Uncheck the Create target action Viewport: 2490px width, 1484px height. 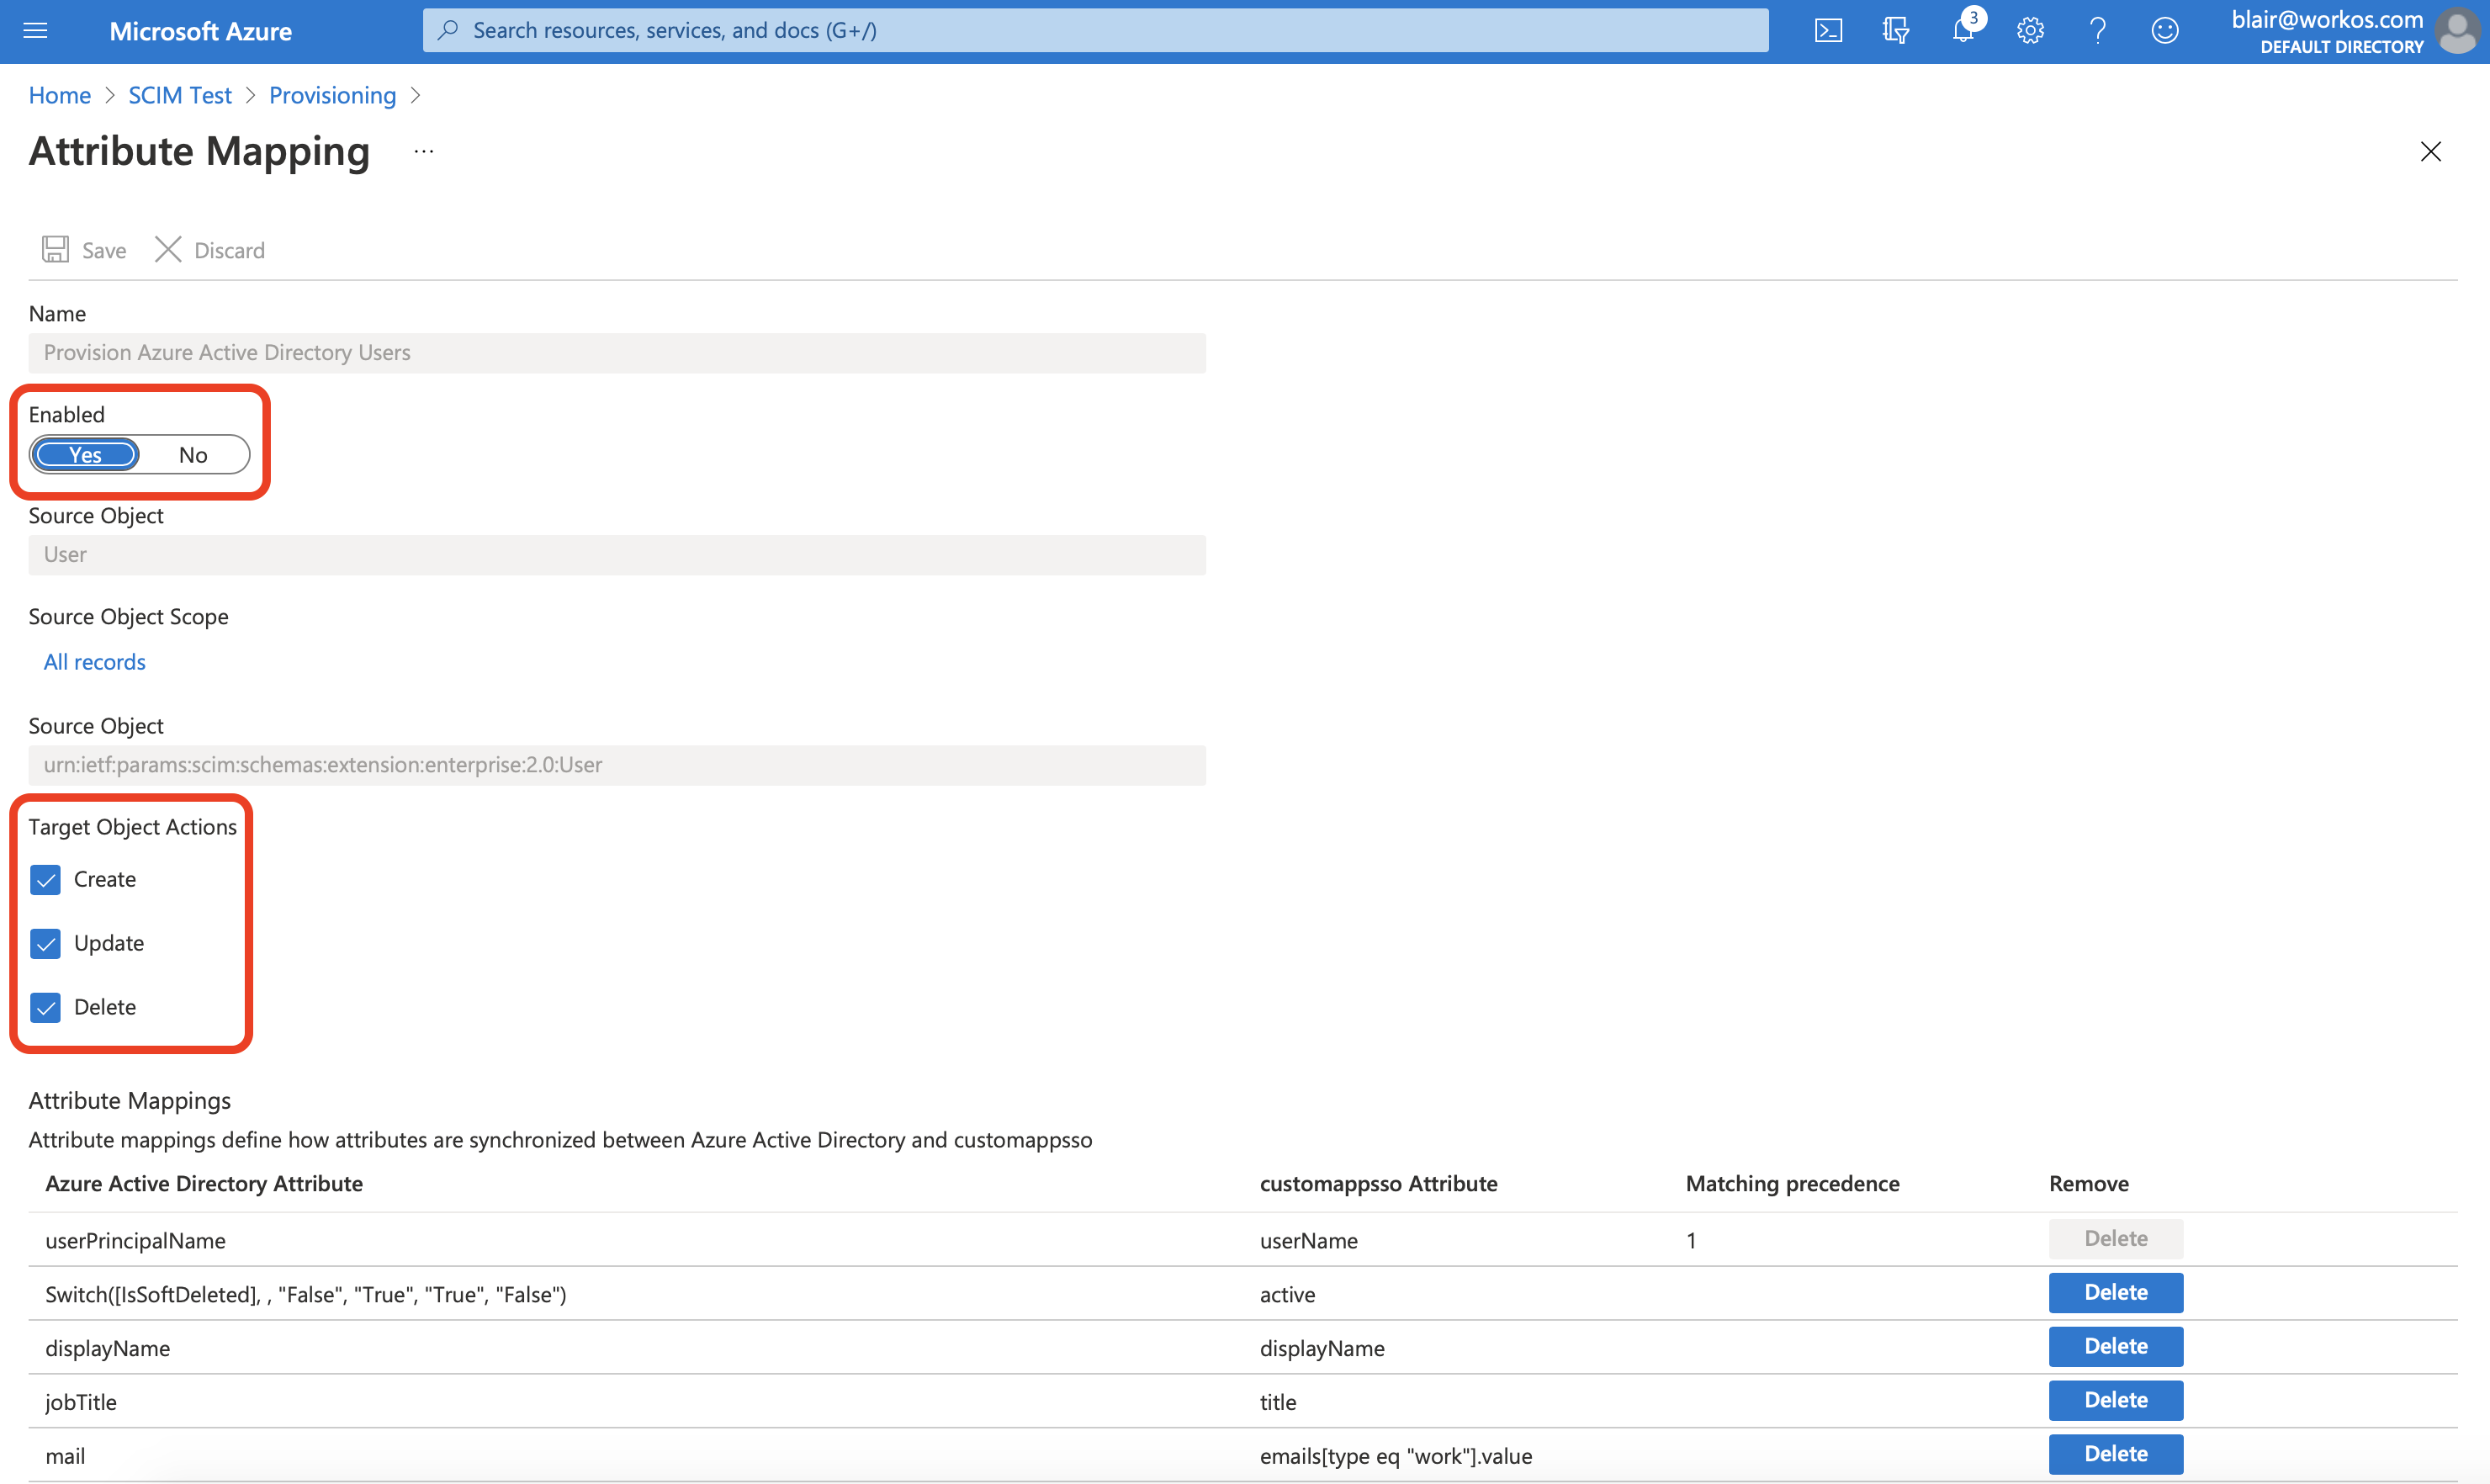coord(46,879)
